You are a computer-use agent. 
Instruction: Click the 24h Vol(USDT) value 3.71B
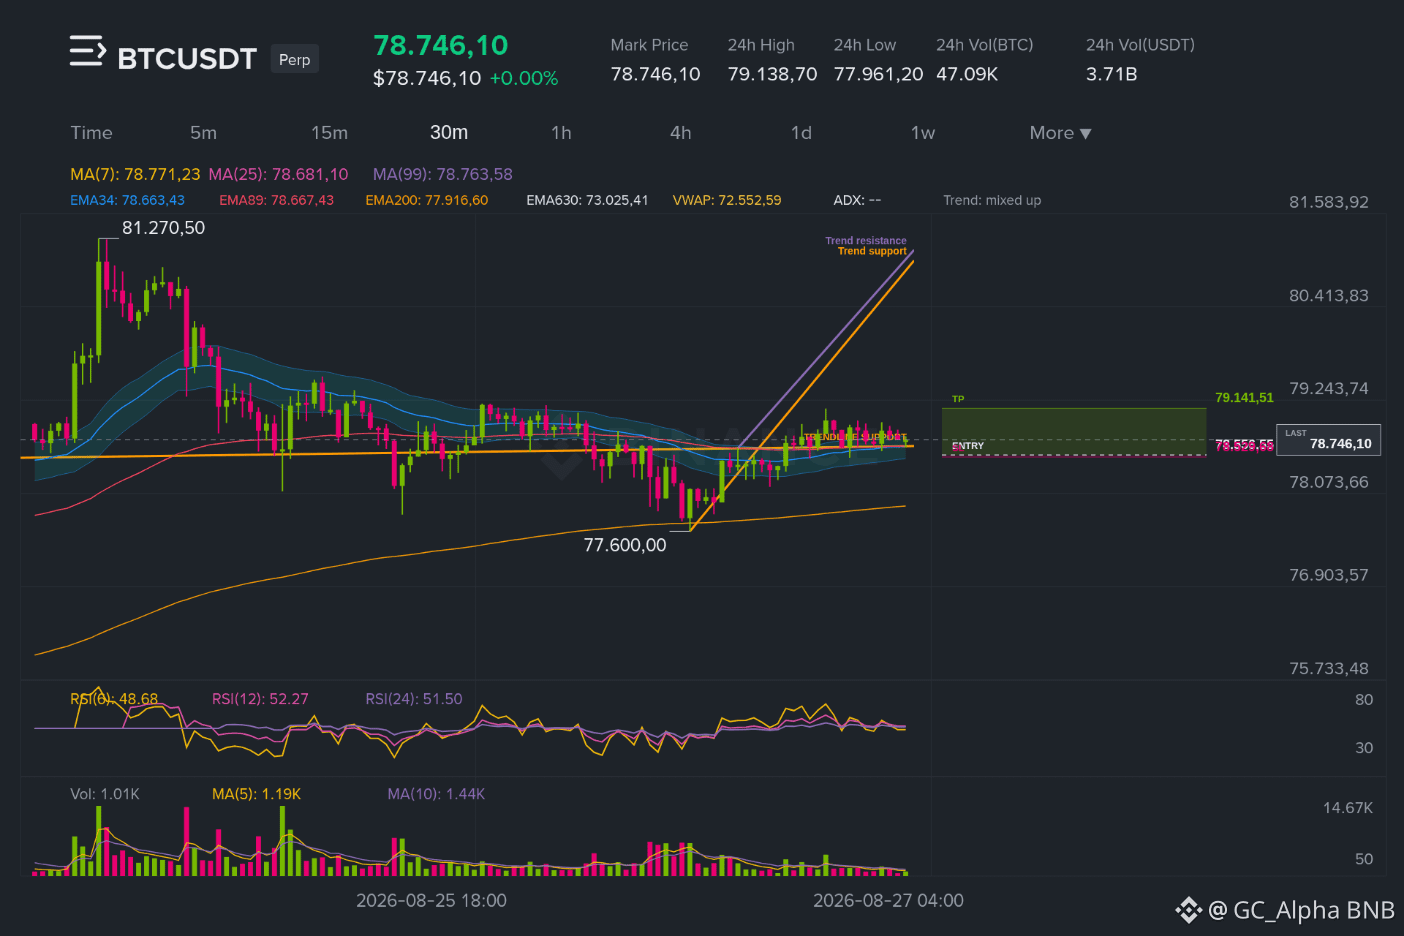[x=1111, y=74]
